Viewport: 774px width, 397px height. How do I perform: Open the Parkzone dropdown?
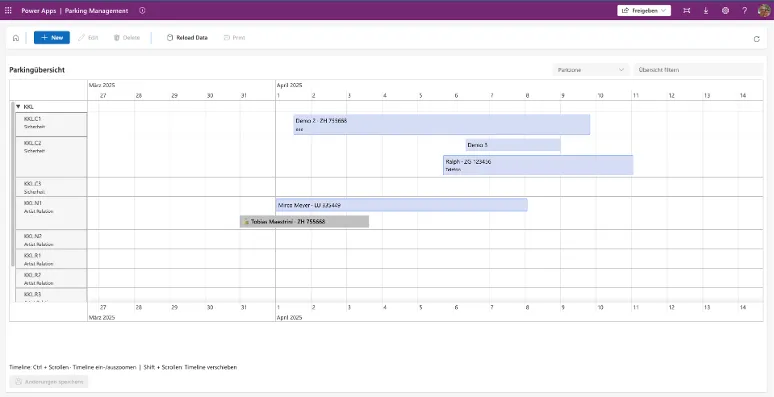pos(591,70)
